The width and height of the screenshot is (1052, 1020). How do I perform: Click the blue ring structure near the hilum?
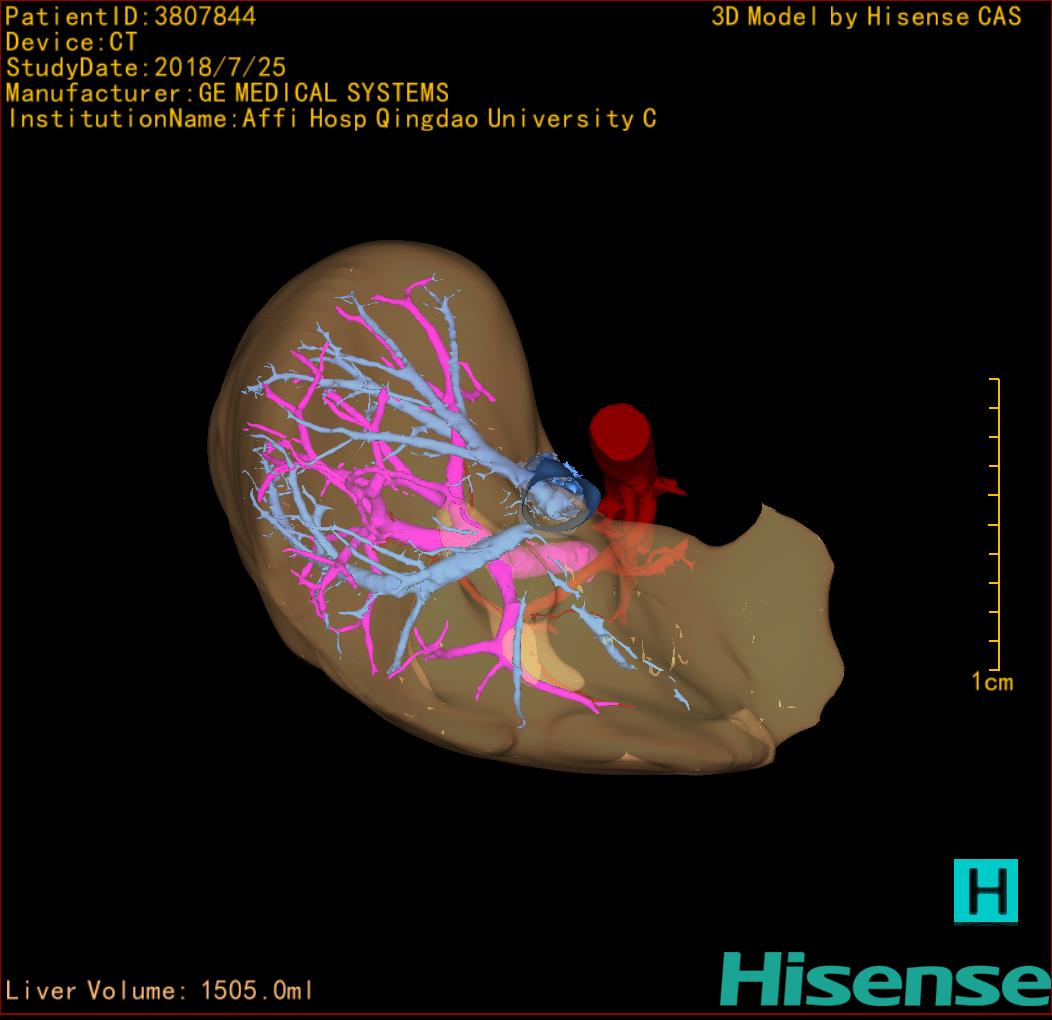tap(561, 495)
